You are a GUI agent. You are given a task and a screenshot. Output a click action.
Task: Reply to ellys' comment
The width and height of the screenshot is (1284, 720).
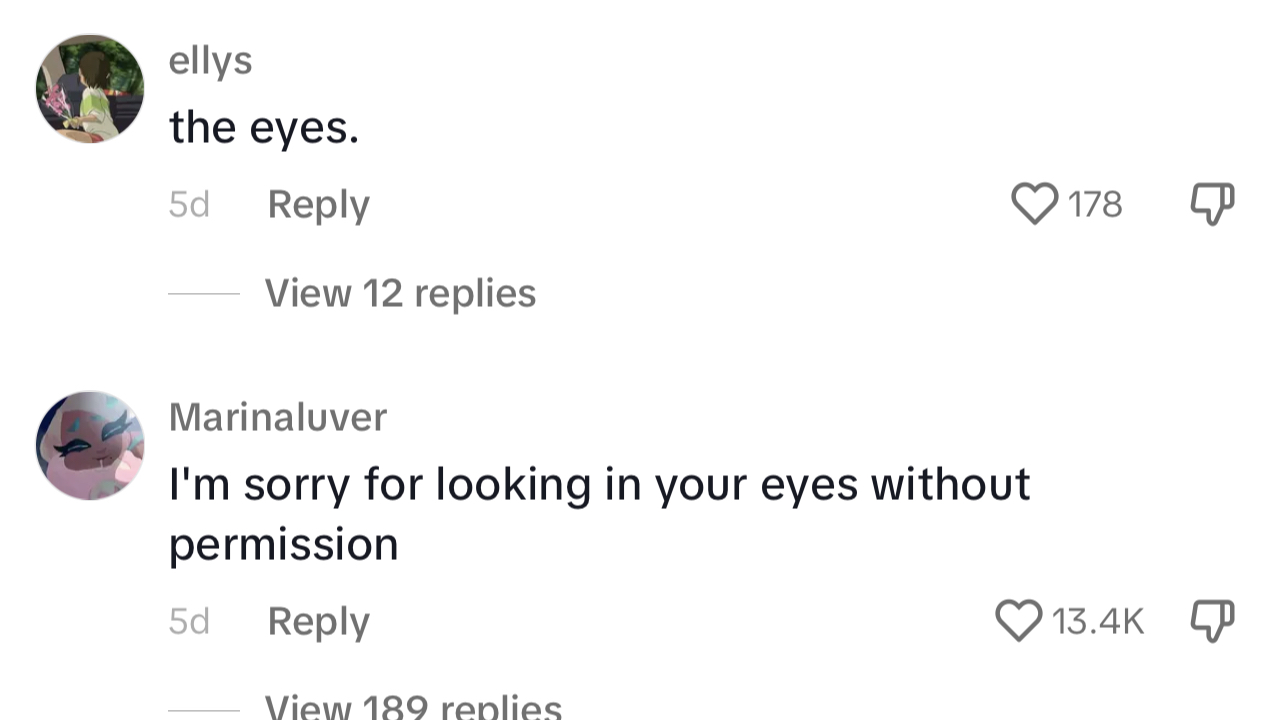point(318,205)
